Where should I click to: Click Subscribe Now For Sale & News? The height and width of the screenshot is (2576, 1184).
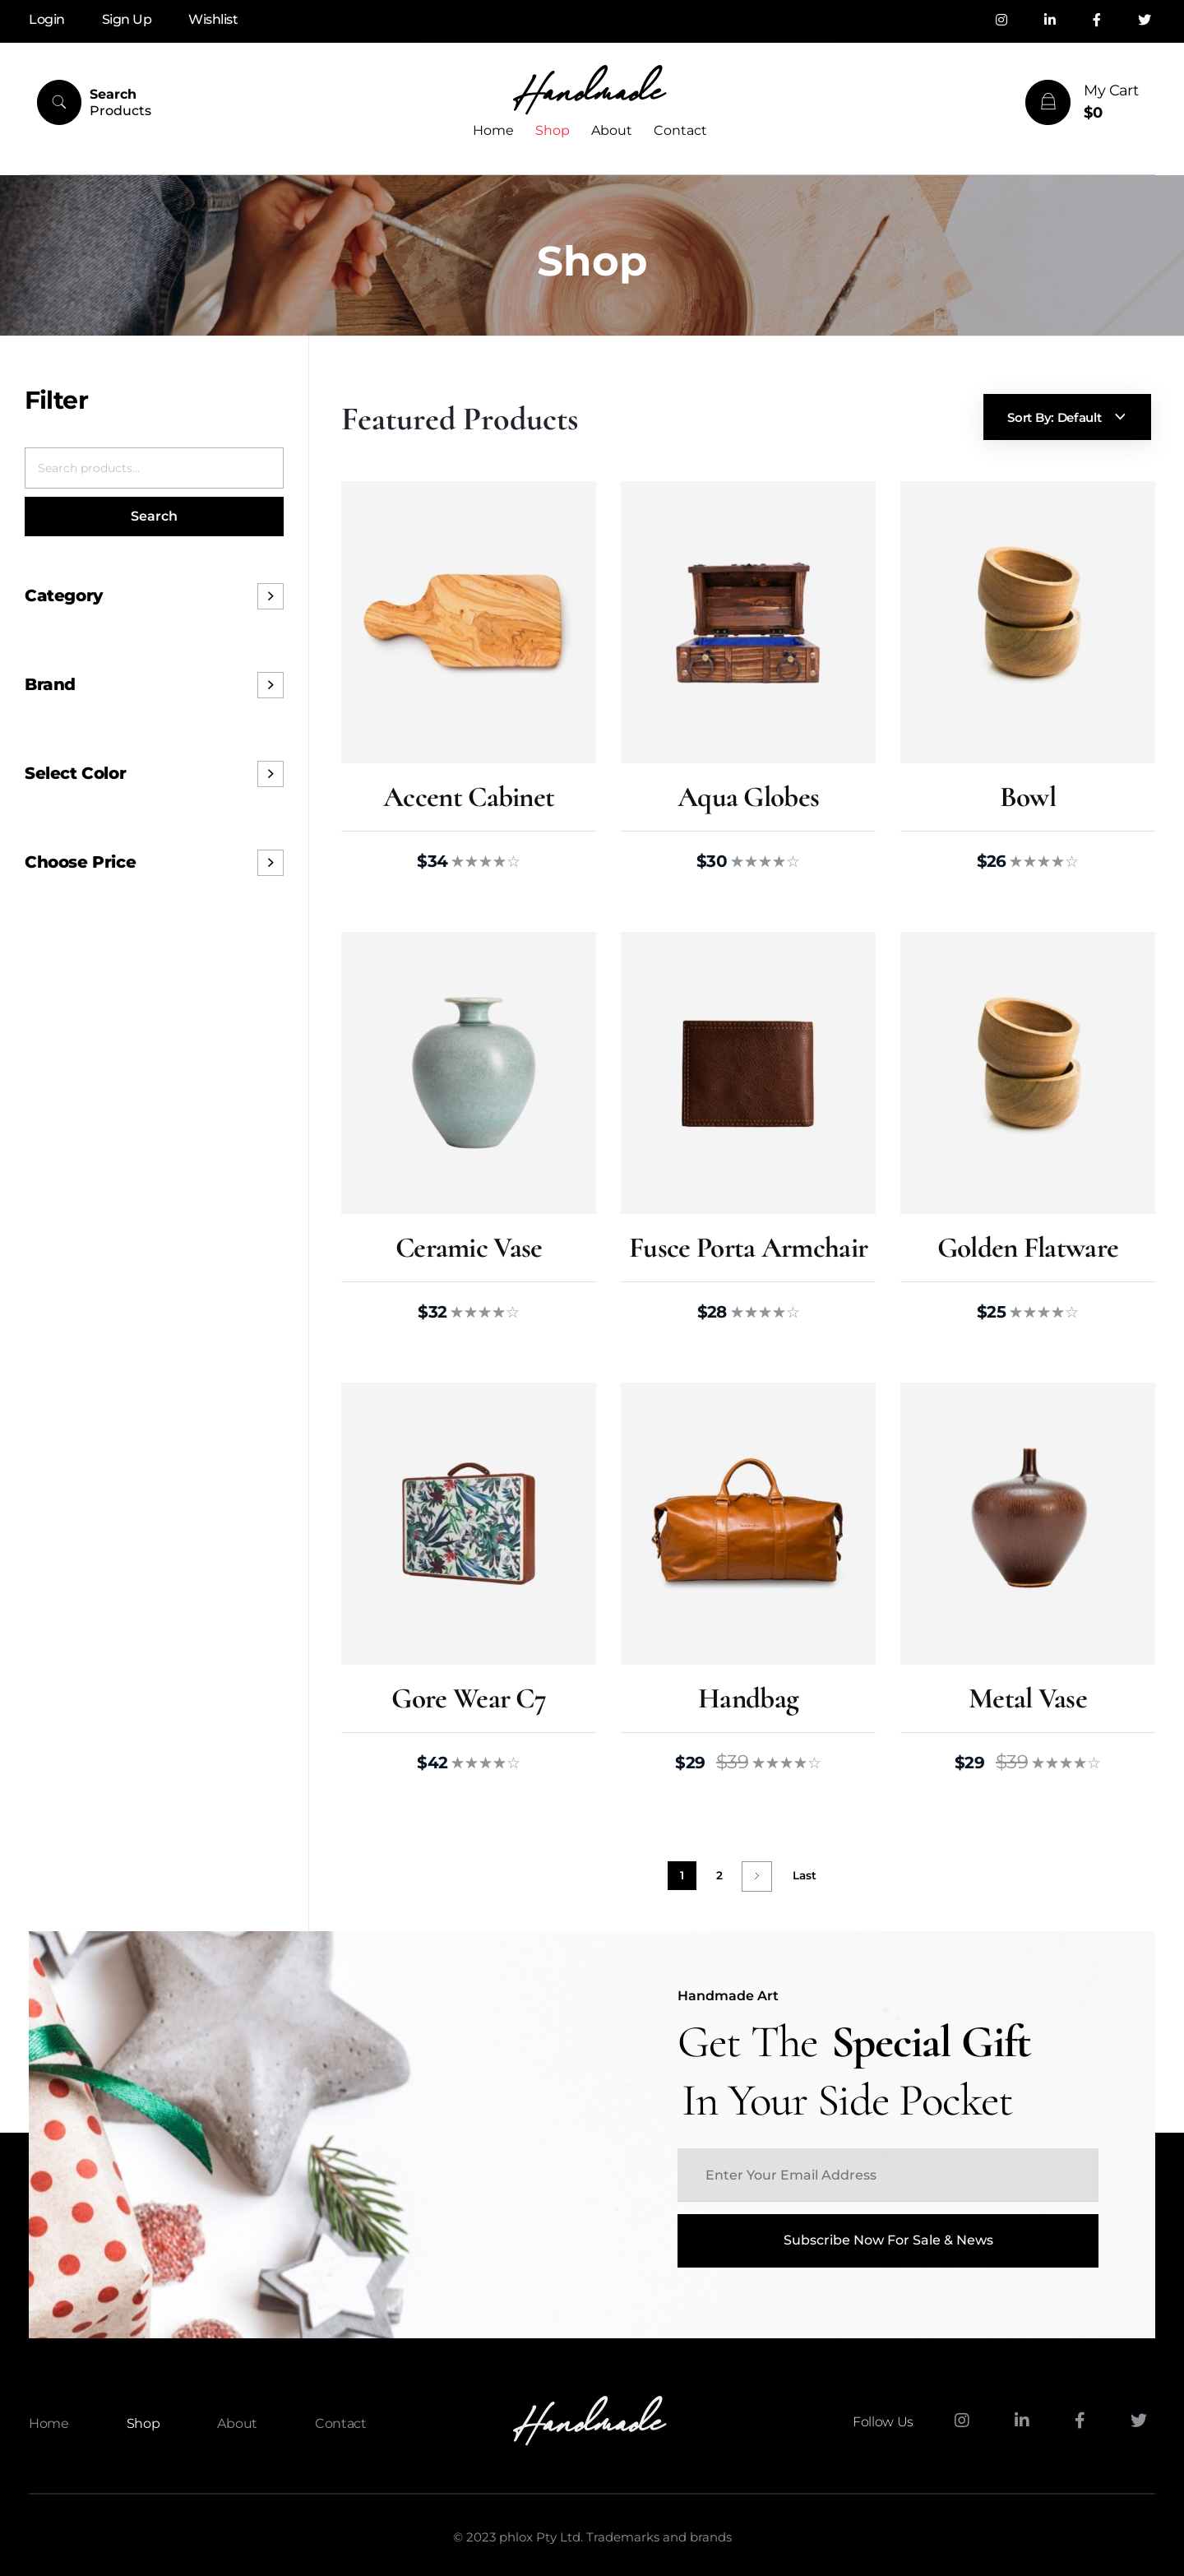click(887, 2240)
